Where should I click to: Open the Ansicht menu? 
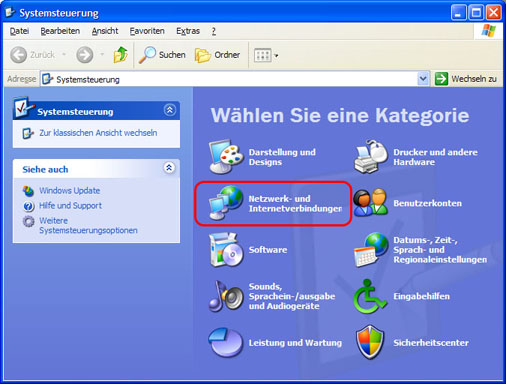[105, 31]
